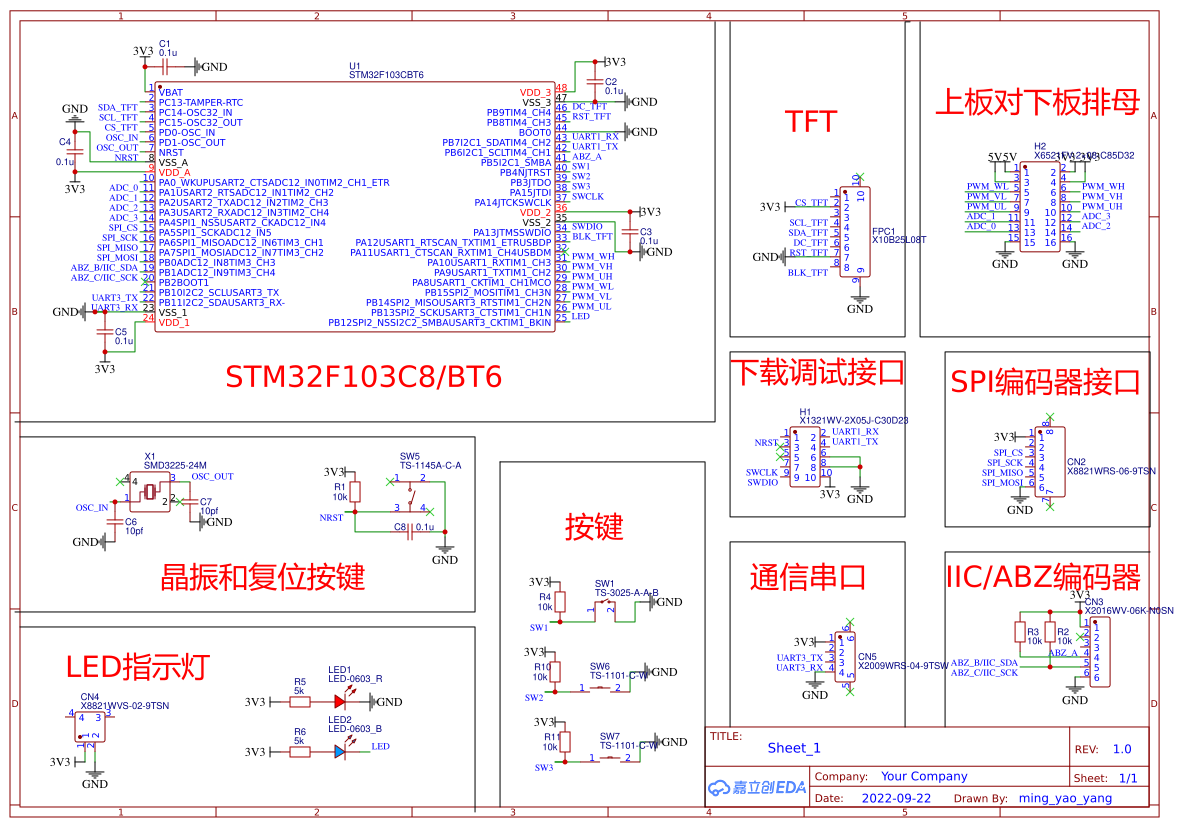This screenshot has width=1184, height=827.
Task: Select the U1 STM32F103CBT6 chip symbol
Action: 354,207
